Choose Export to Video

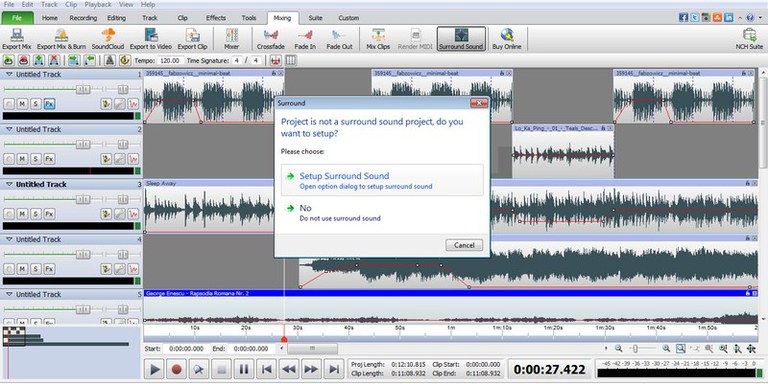click(x=150, y=39)
